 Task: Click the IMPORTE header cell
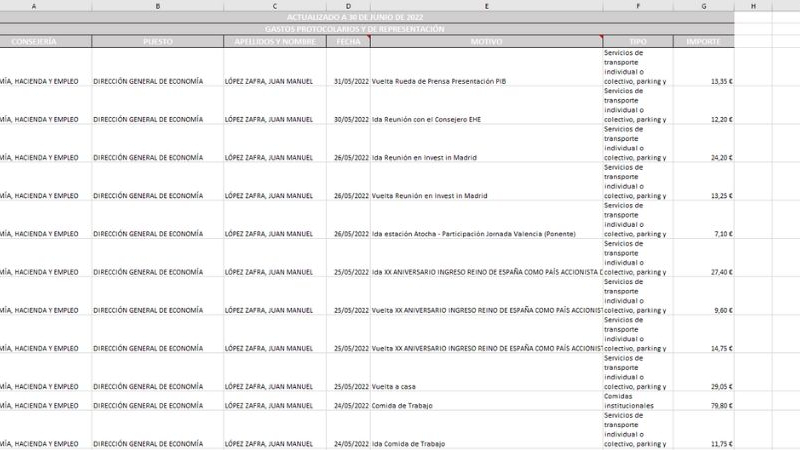click(x=704, y=41)
